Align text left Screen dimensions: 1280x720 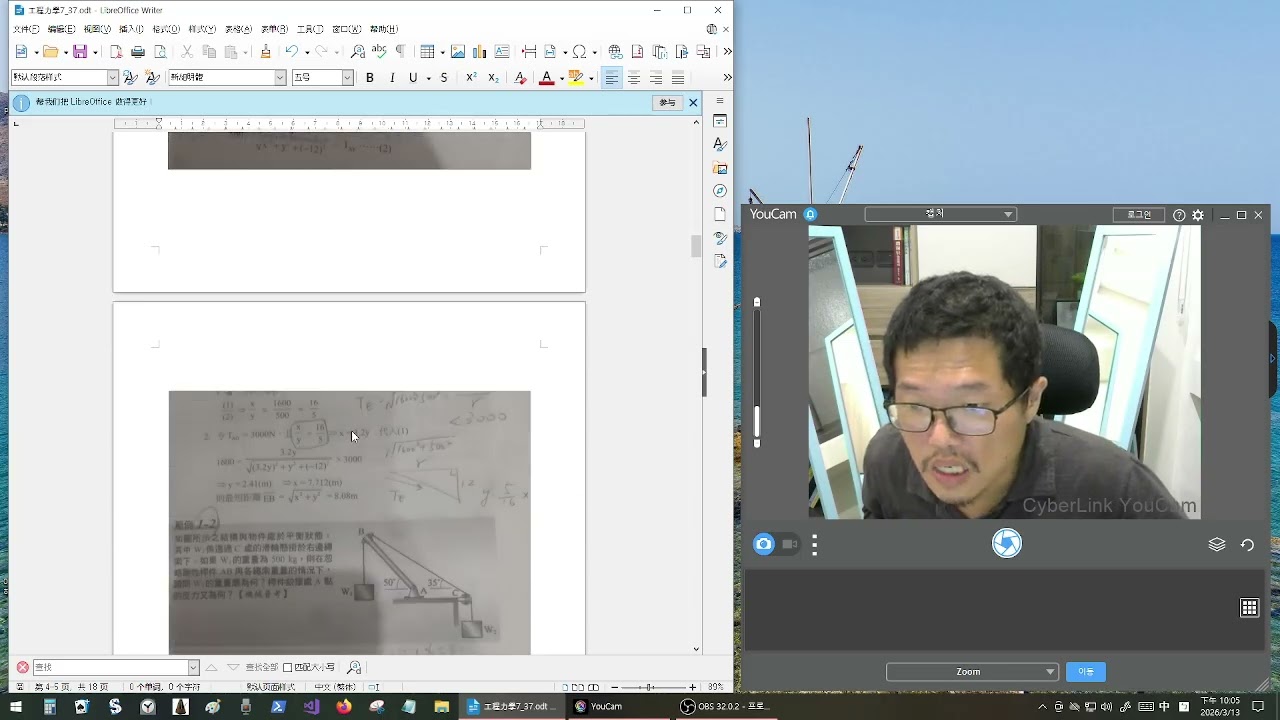612,78
